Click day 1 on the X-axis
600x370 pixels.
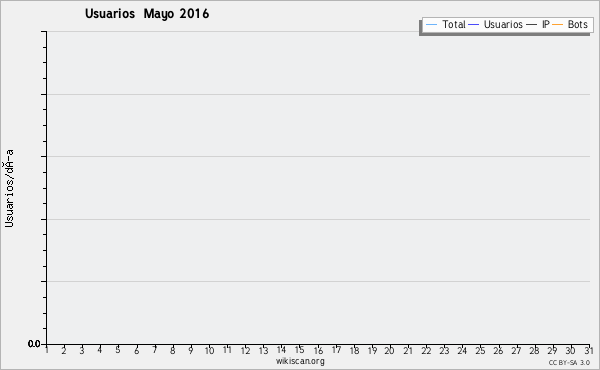(x=47, y=350)
